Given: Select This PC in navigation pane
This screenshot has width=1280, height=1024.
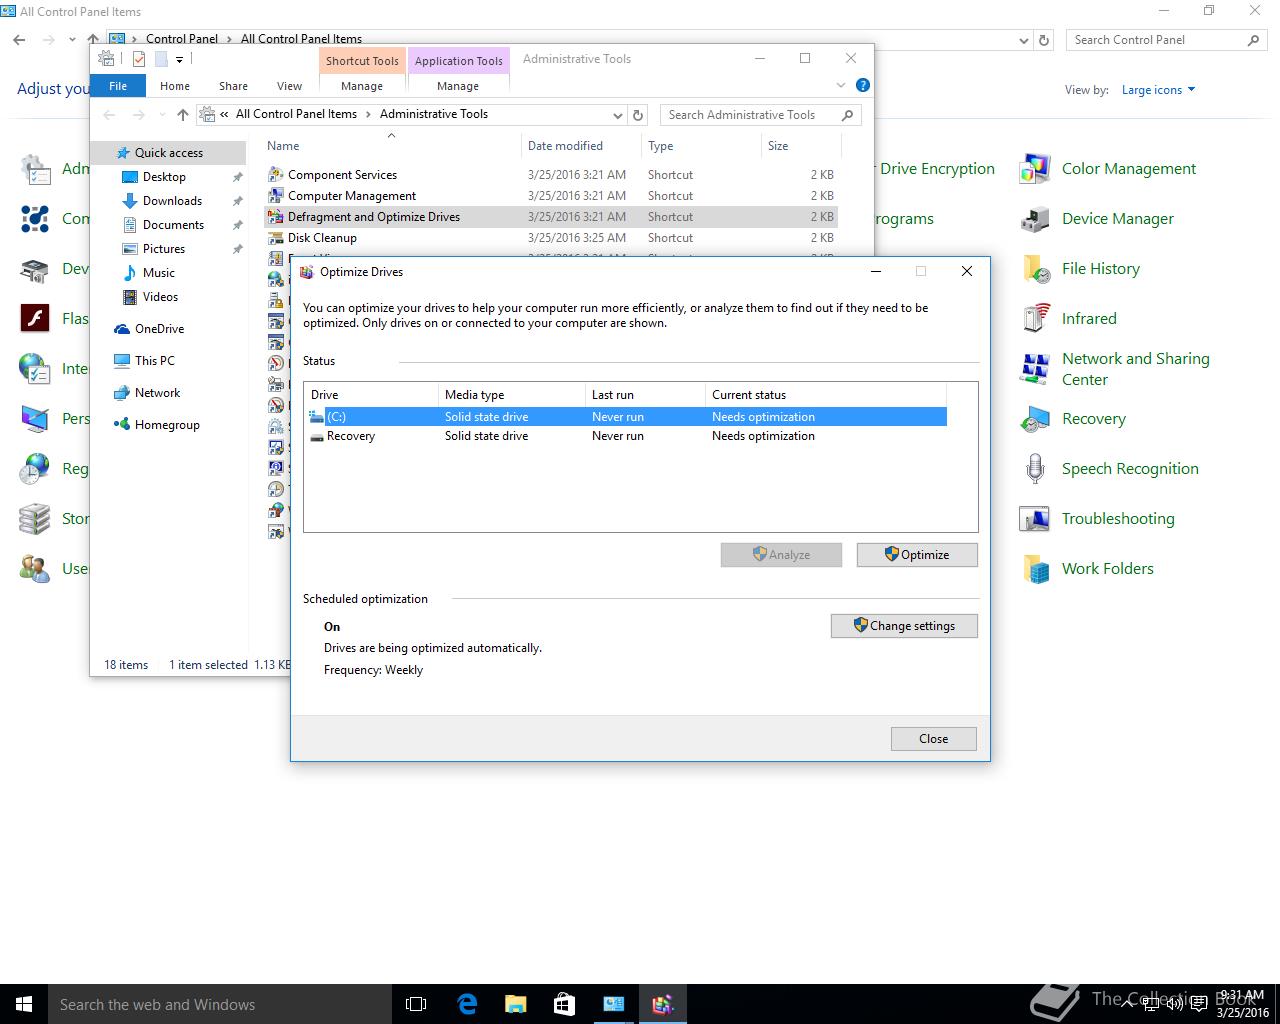Looking at the screenshot, I should coord(155,361).
